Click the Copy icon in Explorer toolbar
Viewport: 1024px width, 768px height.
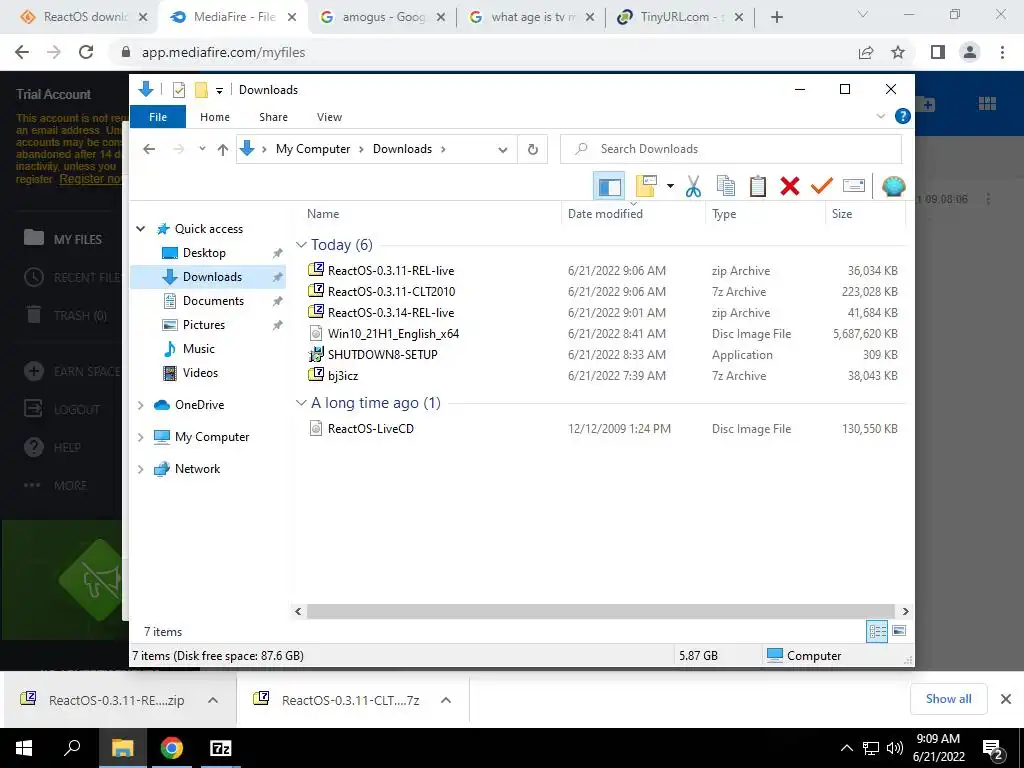(726, 186)
